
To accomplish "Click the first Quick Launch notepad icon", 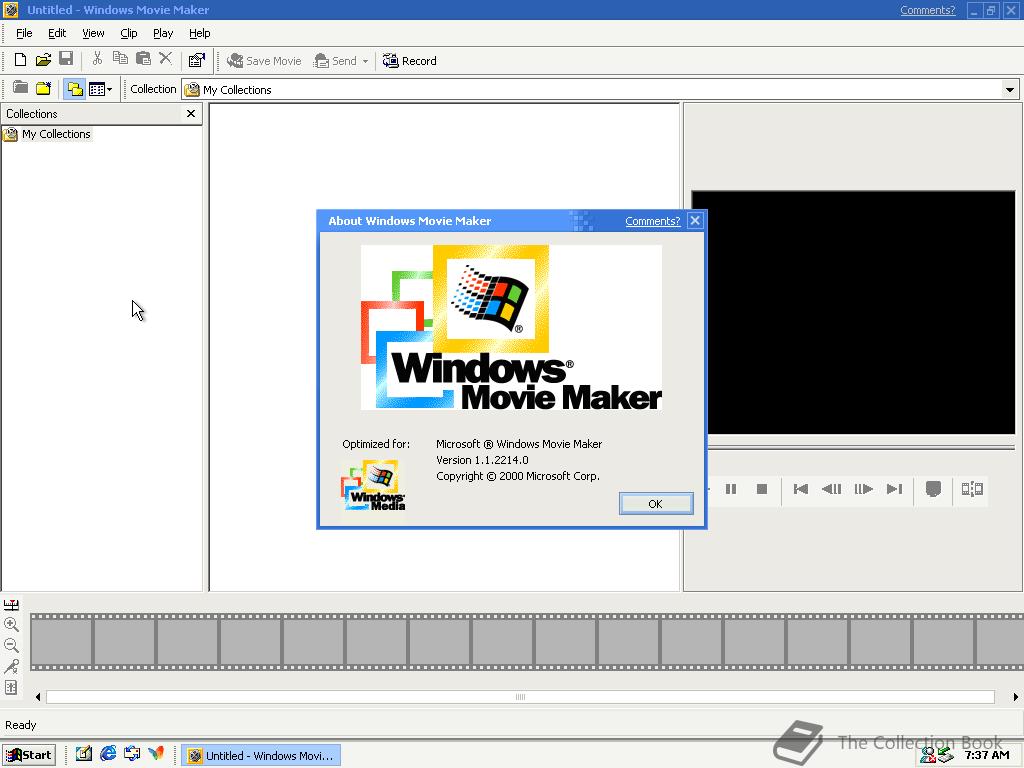I will pyautogui.click(x=84, y=754).
